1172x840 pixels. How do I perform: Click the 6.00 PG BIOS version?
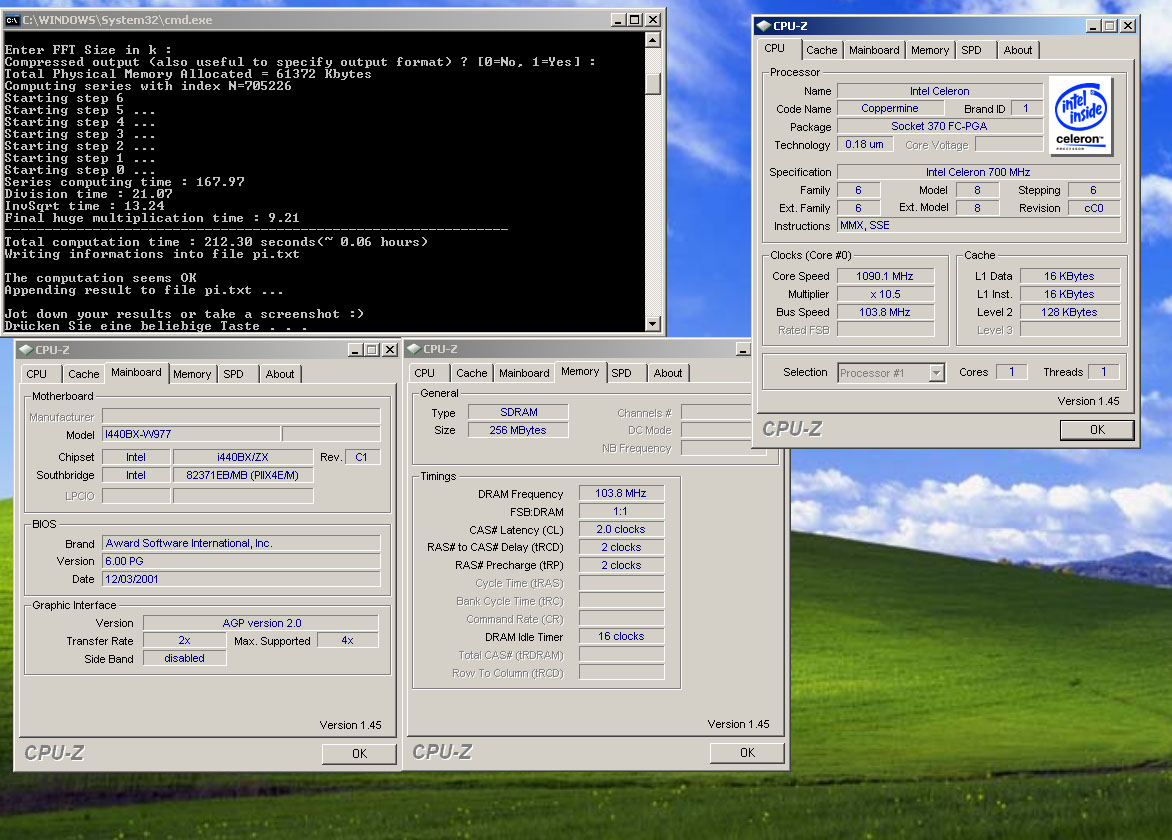(241, 560)
